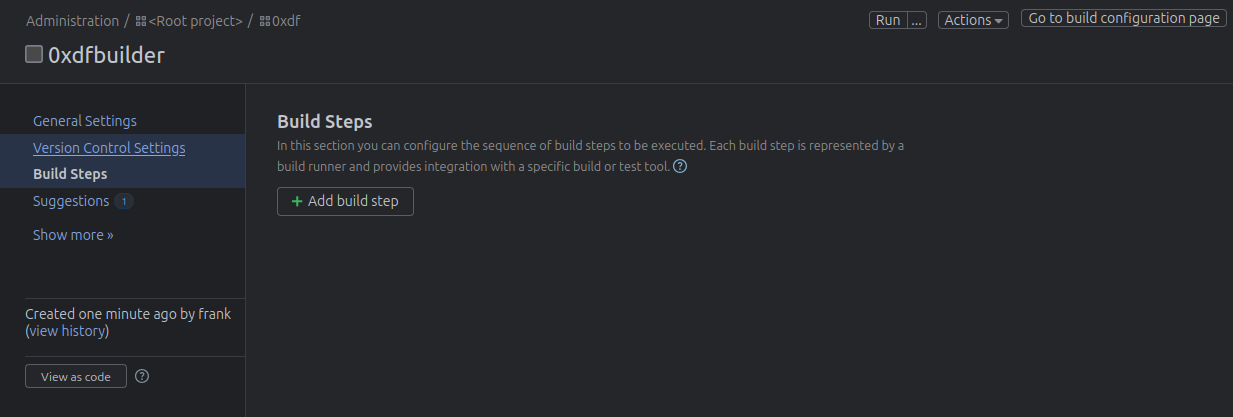Open the view history link
The width and height of the screenshot is (1233, 417).
tap(69, 331)
